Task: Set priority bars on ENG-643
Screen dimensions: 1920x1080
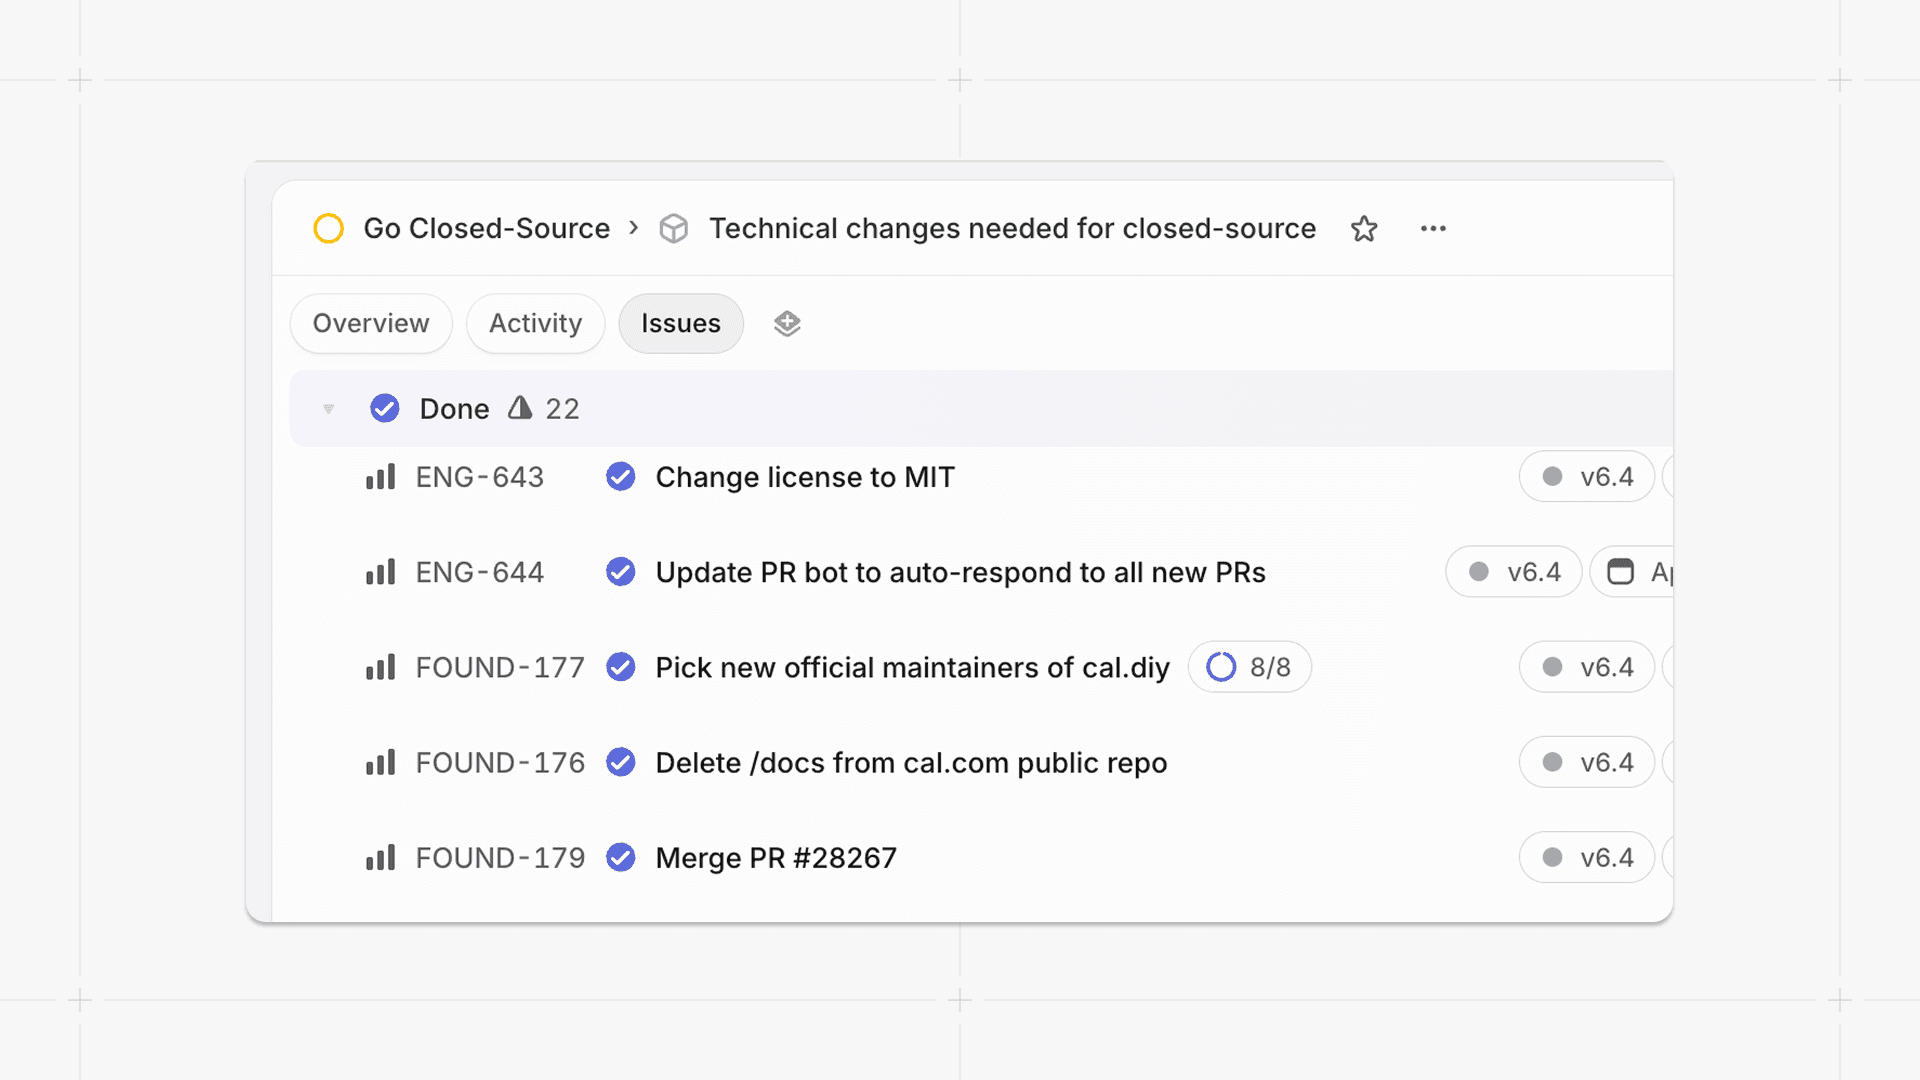Action: (x=380, y=477)
